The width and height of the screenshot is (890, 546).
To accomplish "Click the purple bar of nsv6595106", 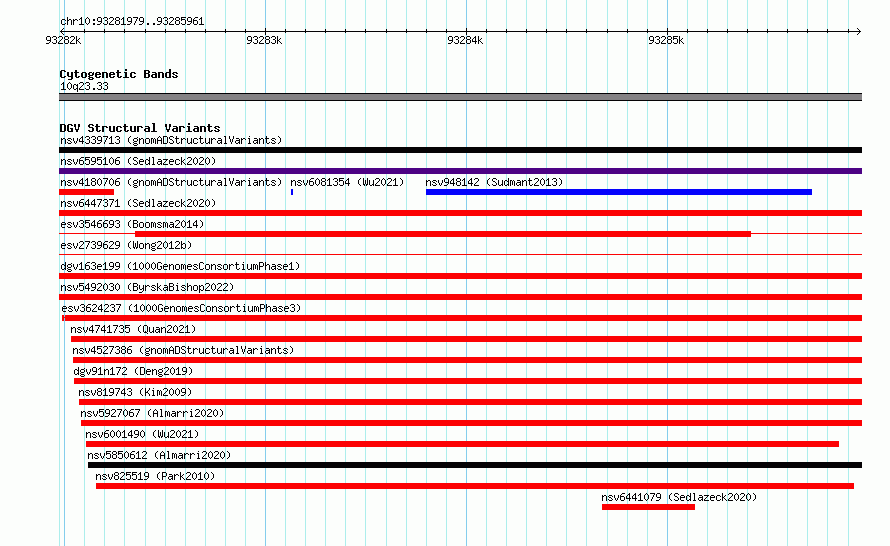I will 460,171.
